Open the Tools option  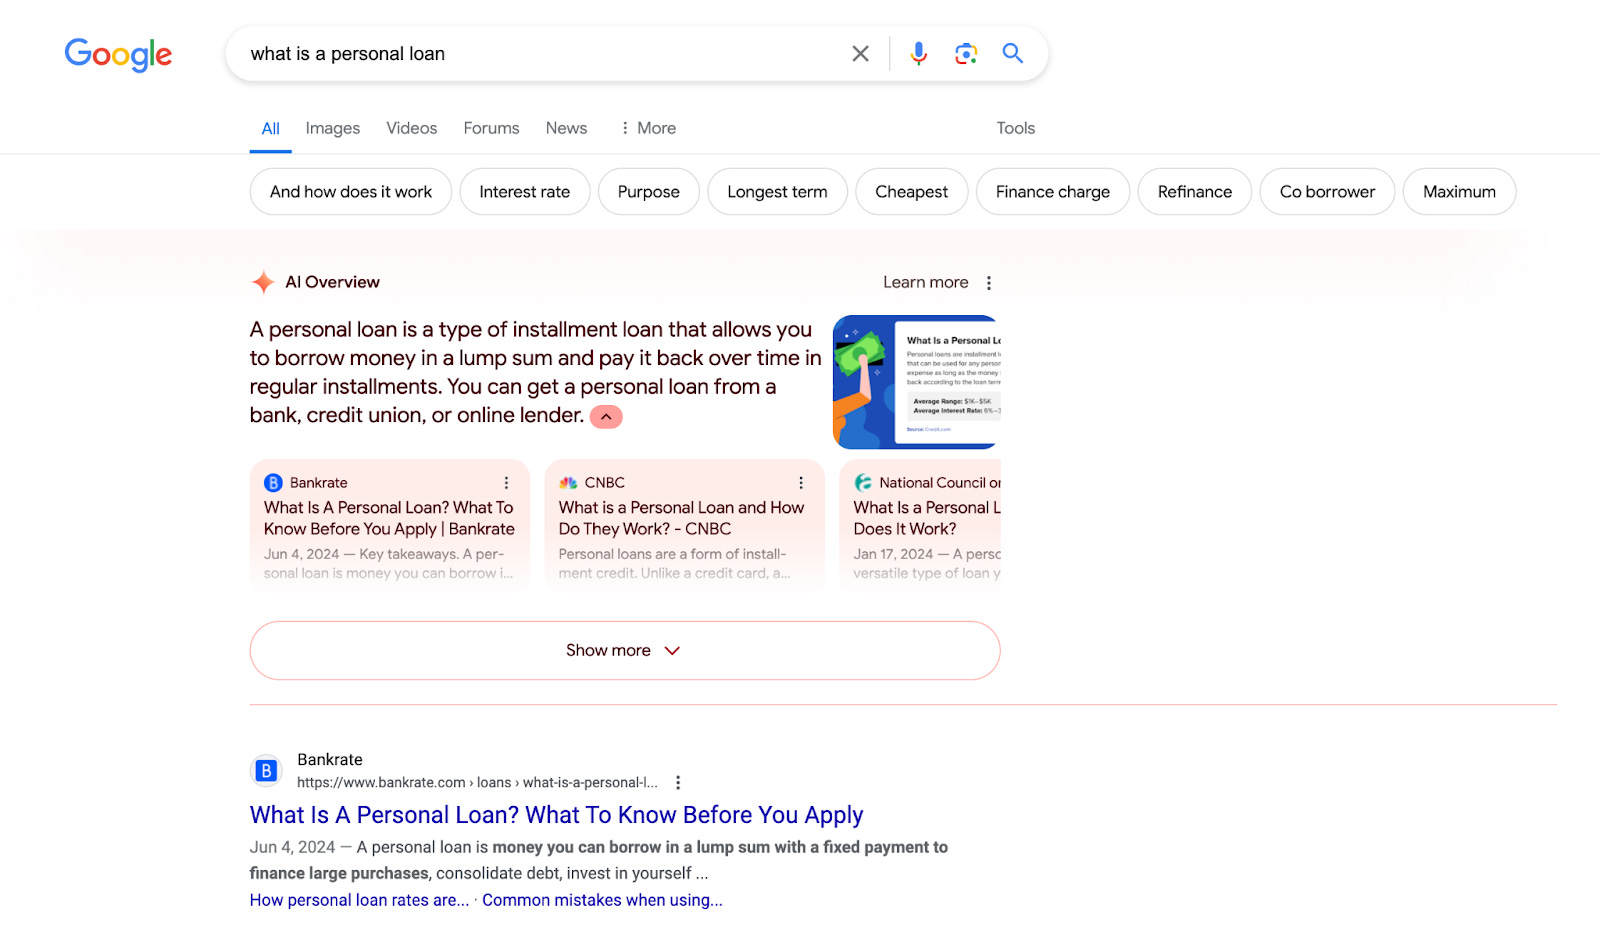pyautogui.click(x=1015, y=128)
